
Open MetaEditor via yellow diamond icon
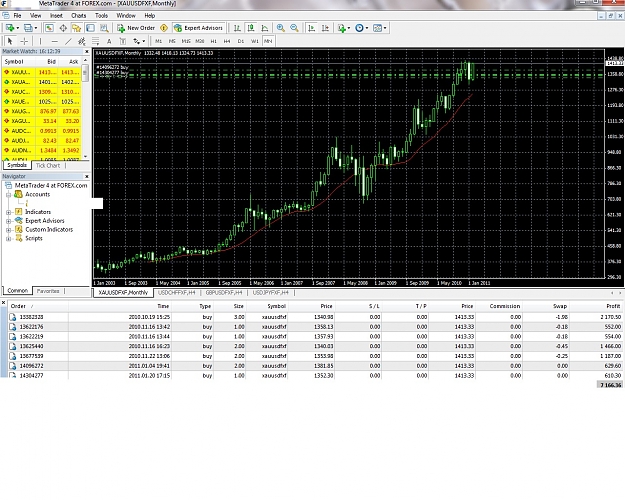pyautogui.click(x=164, y=28)
